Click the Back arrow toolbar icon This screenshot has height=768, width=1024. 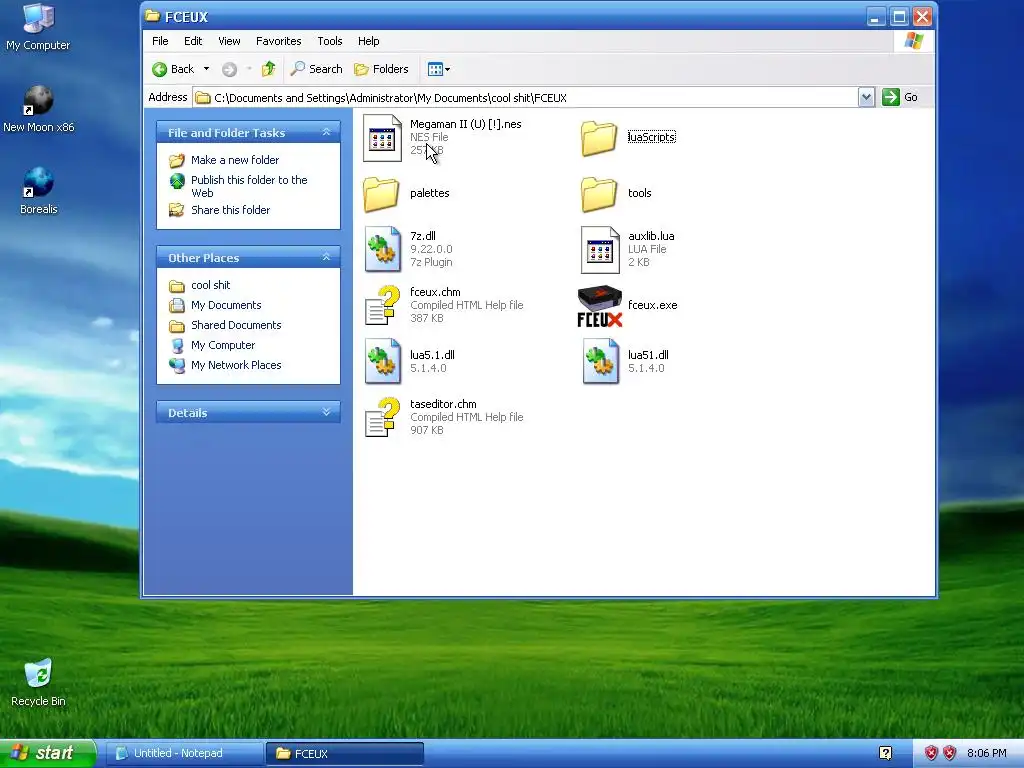tap(159, 69)
